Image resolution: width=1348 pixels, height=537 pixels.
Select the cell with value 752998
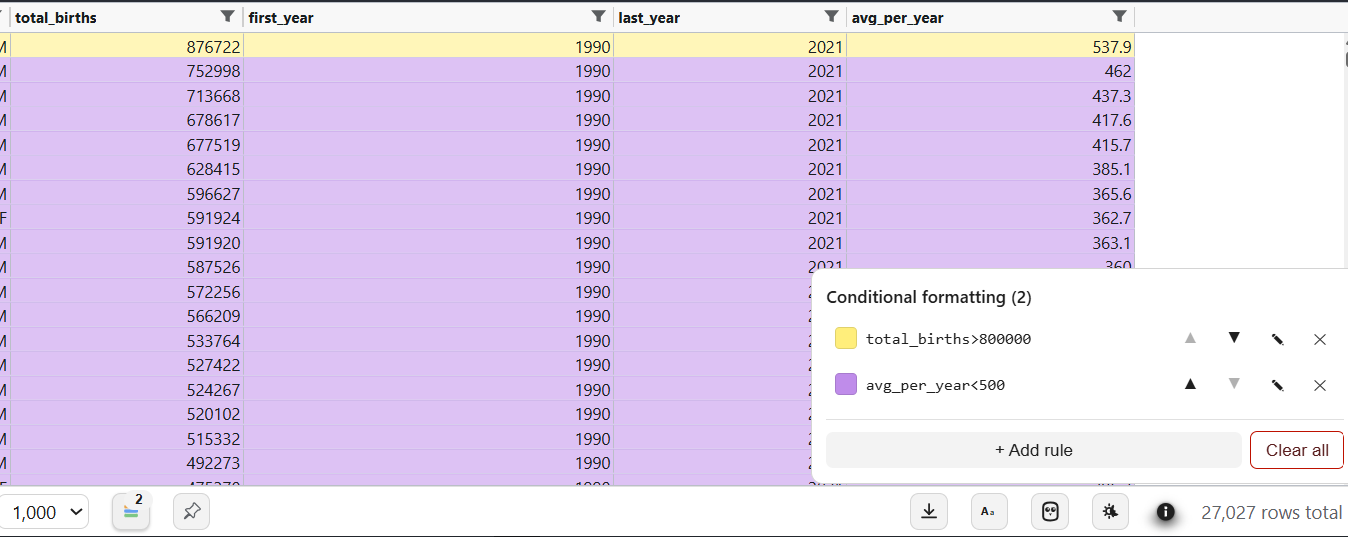(127, 71)
